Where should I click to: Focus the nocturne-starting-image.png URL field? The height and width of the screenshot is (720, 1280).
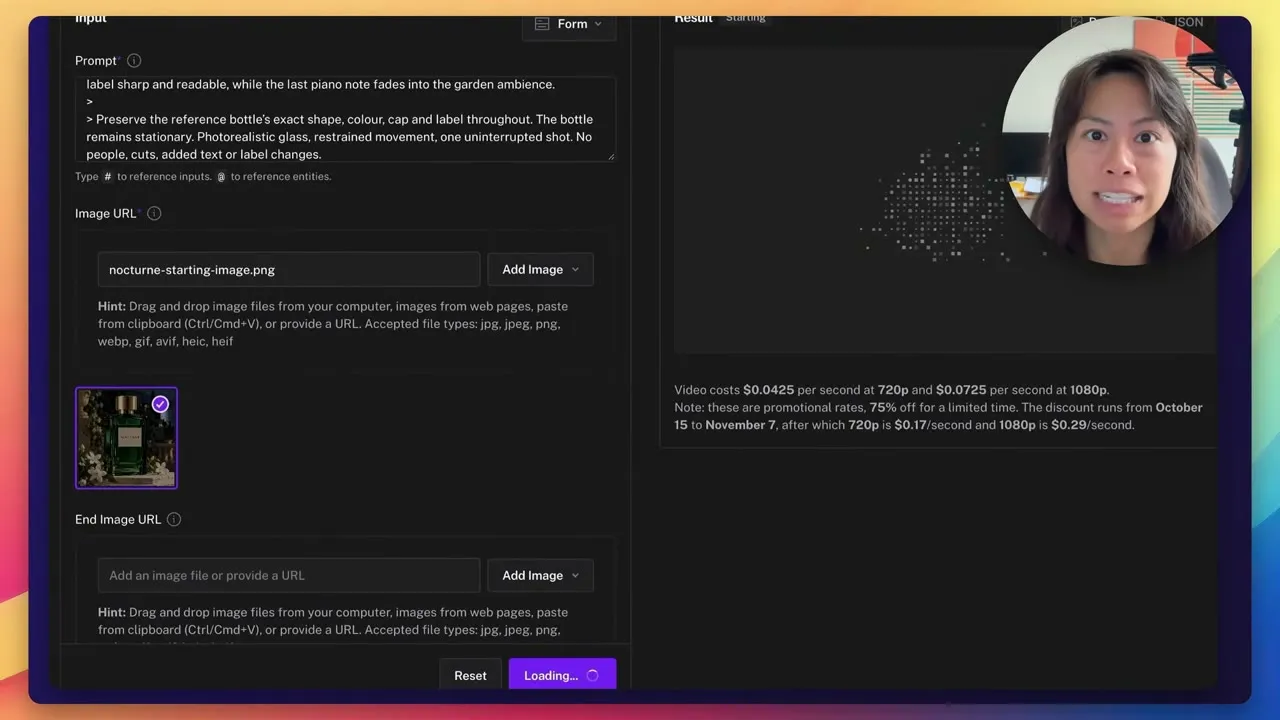coord(289,270)
